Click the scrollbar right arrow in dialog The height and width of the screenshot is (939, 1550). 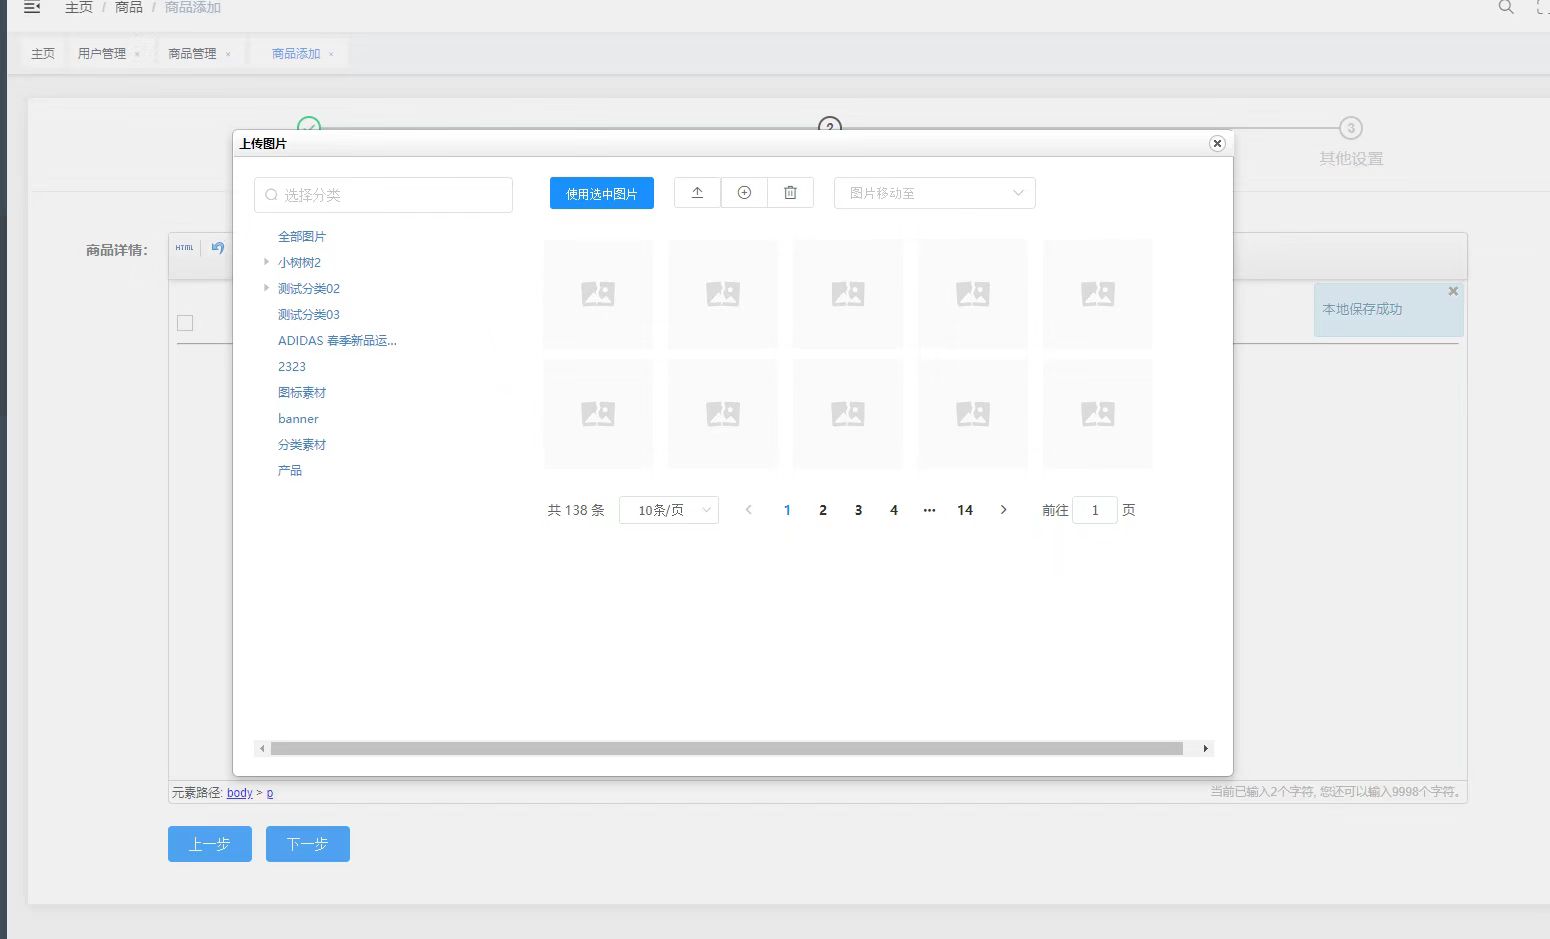1205,748
